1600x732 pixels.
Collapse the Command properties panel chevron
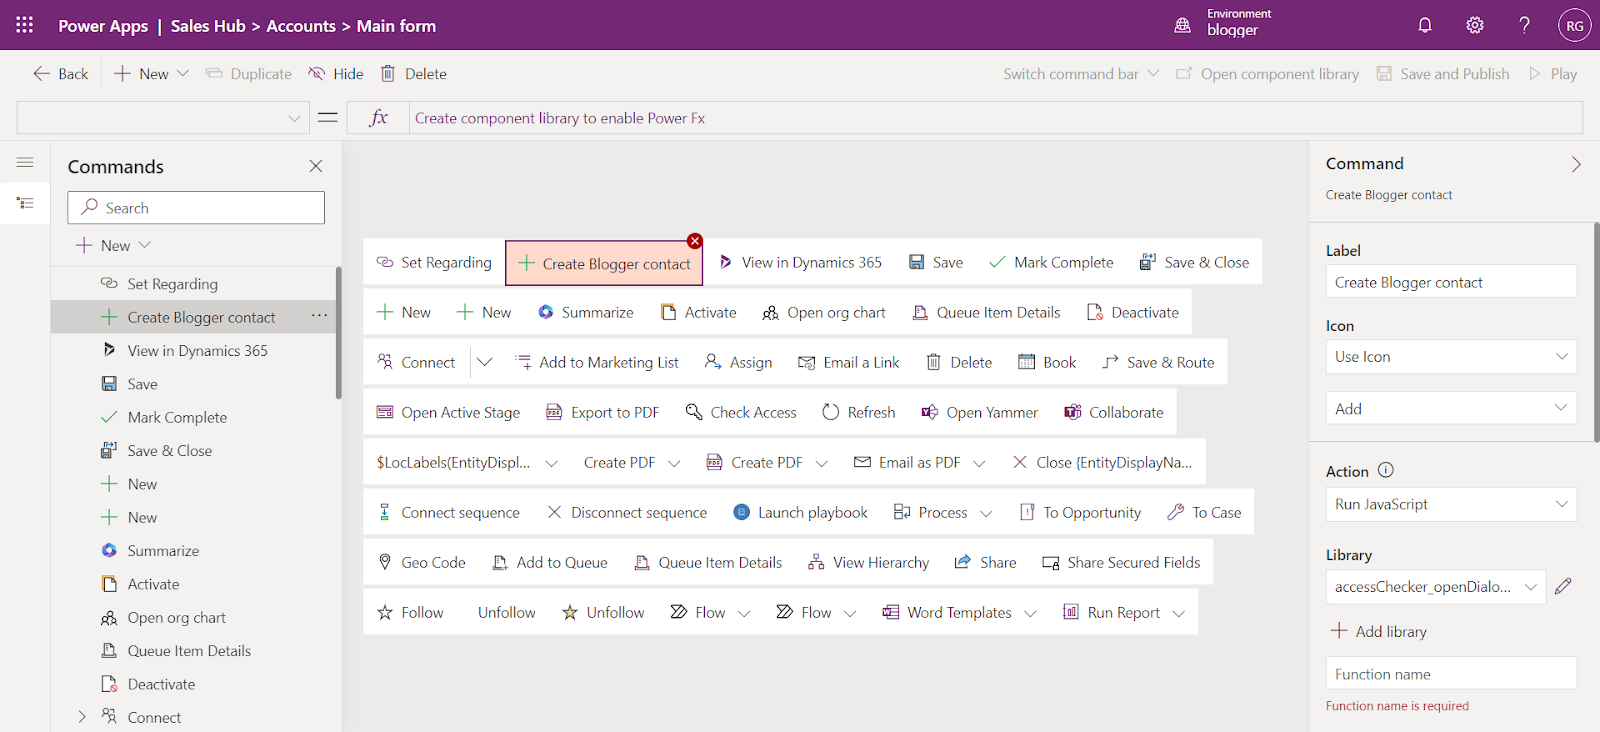pyautogui.click(x=1576, y=164)
